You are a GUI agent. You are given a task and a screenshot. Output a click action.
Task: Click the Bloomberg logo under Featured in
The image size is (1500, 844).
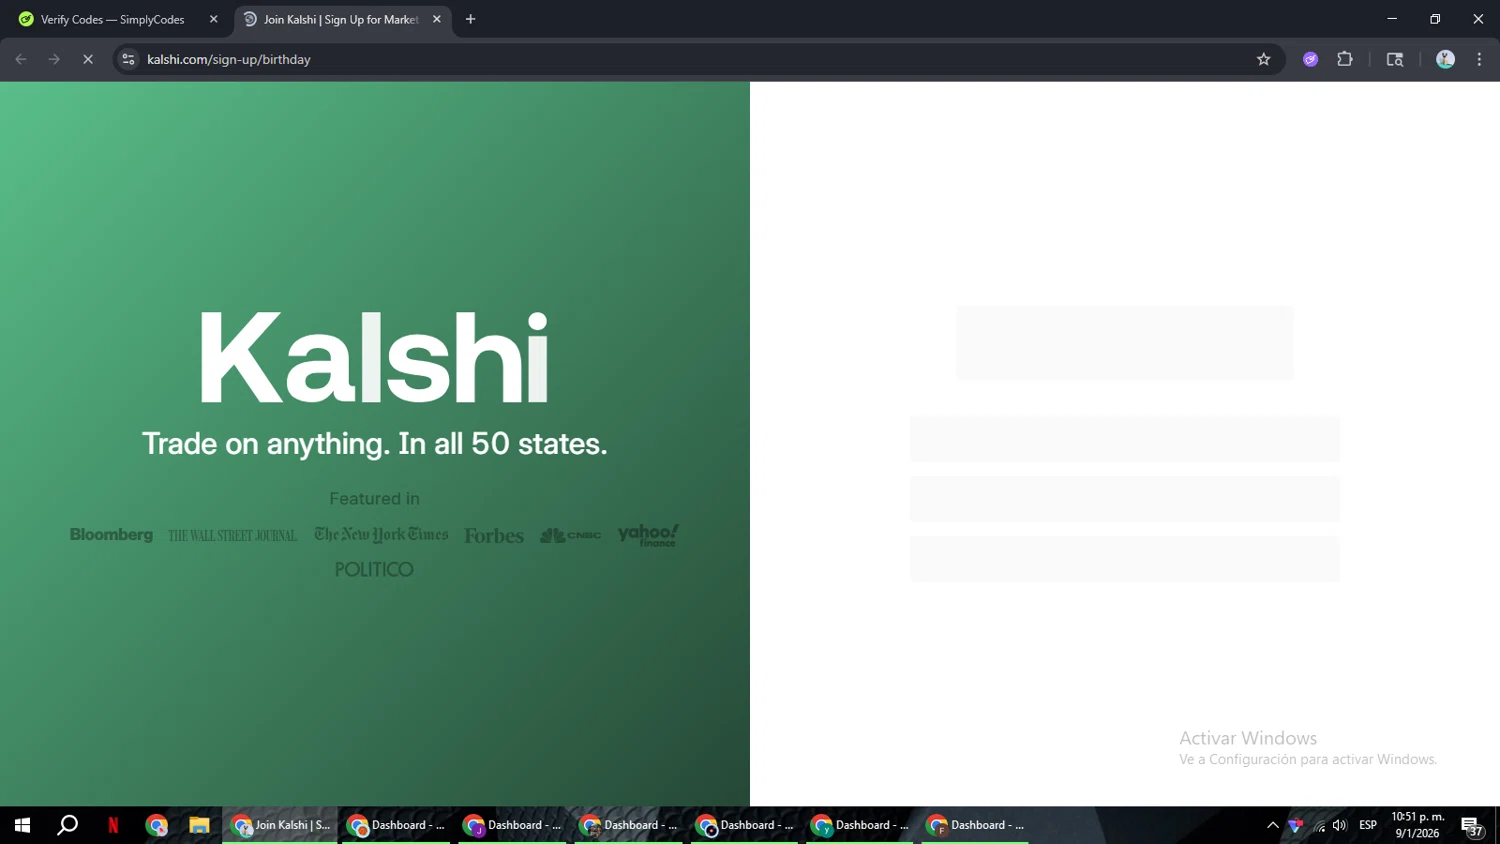pyautogui.click(x=111, y=535)
